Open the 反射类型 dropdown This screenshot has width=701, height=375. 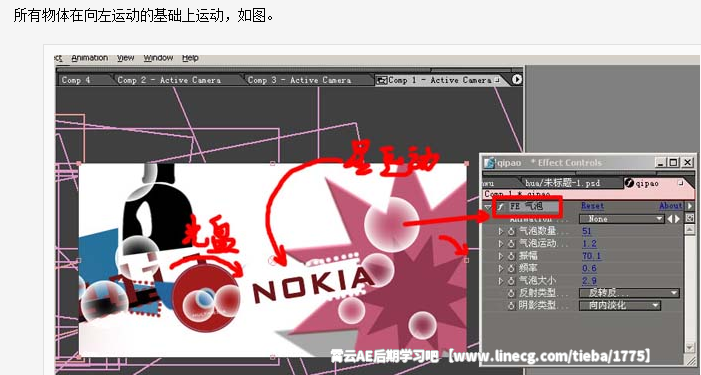tap(629, 293)
